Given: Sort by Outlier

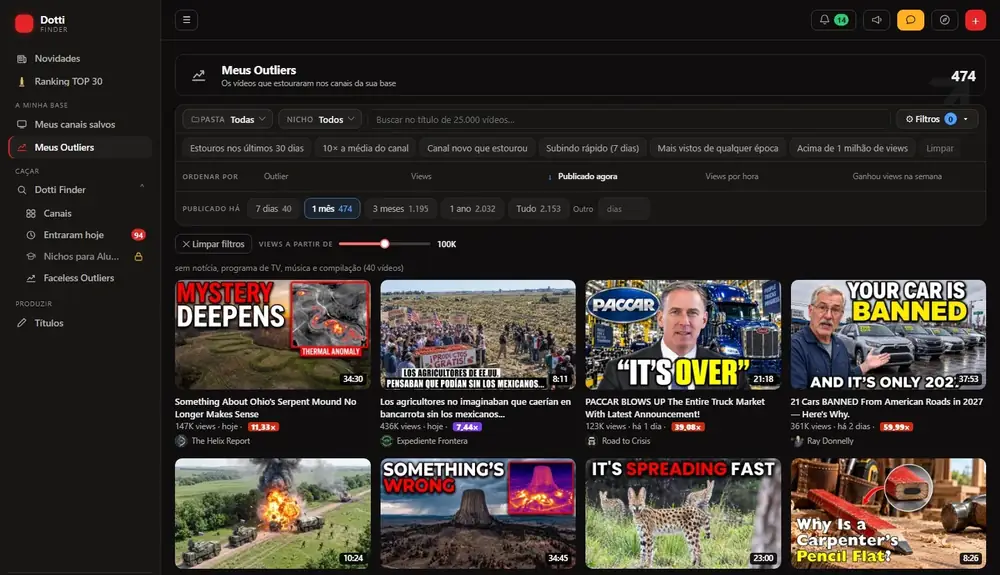Looking at the screenshot, I should (276, 177).
